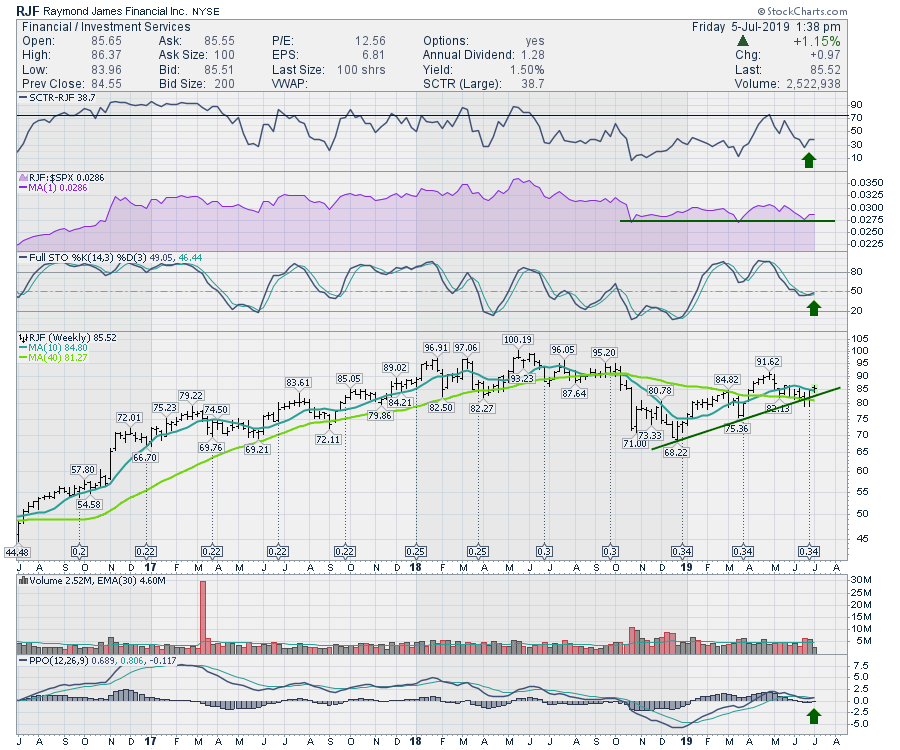Click the 44.48 starting price label
Image resolution: width=900 pixels, height=750 pixels.
pos(17,552)
